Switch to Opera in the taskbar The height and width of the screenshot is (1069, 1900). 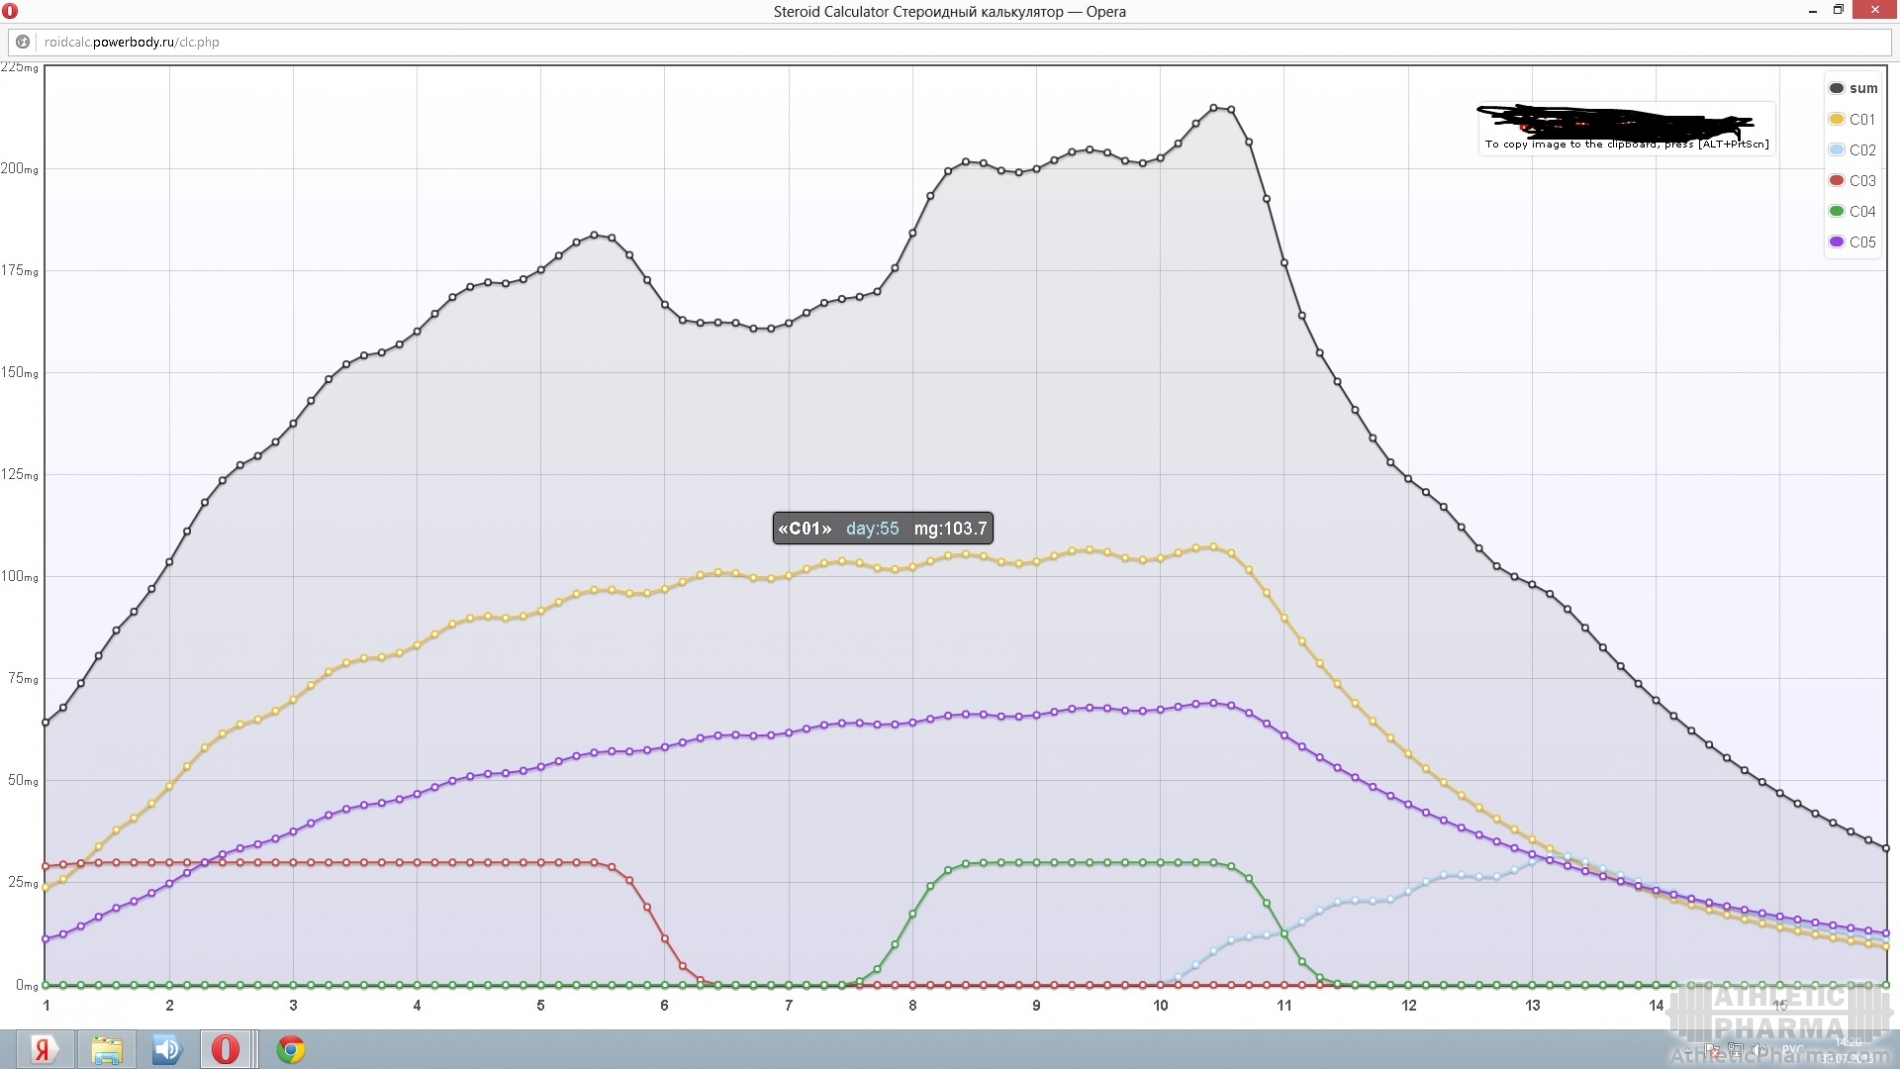coord(226,1049)
